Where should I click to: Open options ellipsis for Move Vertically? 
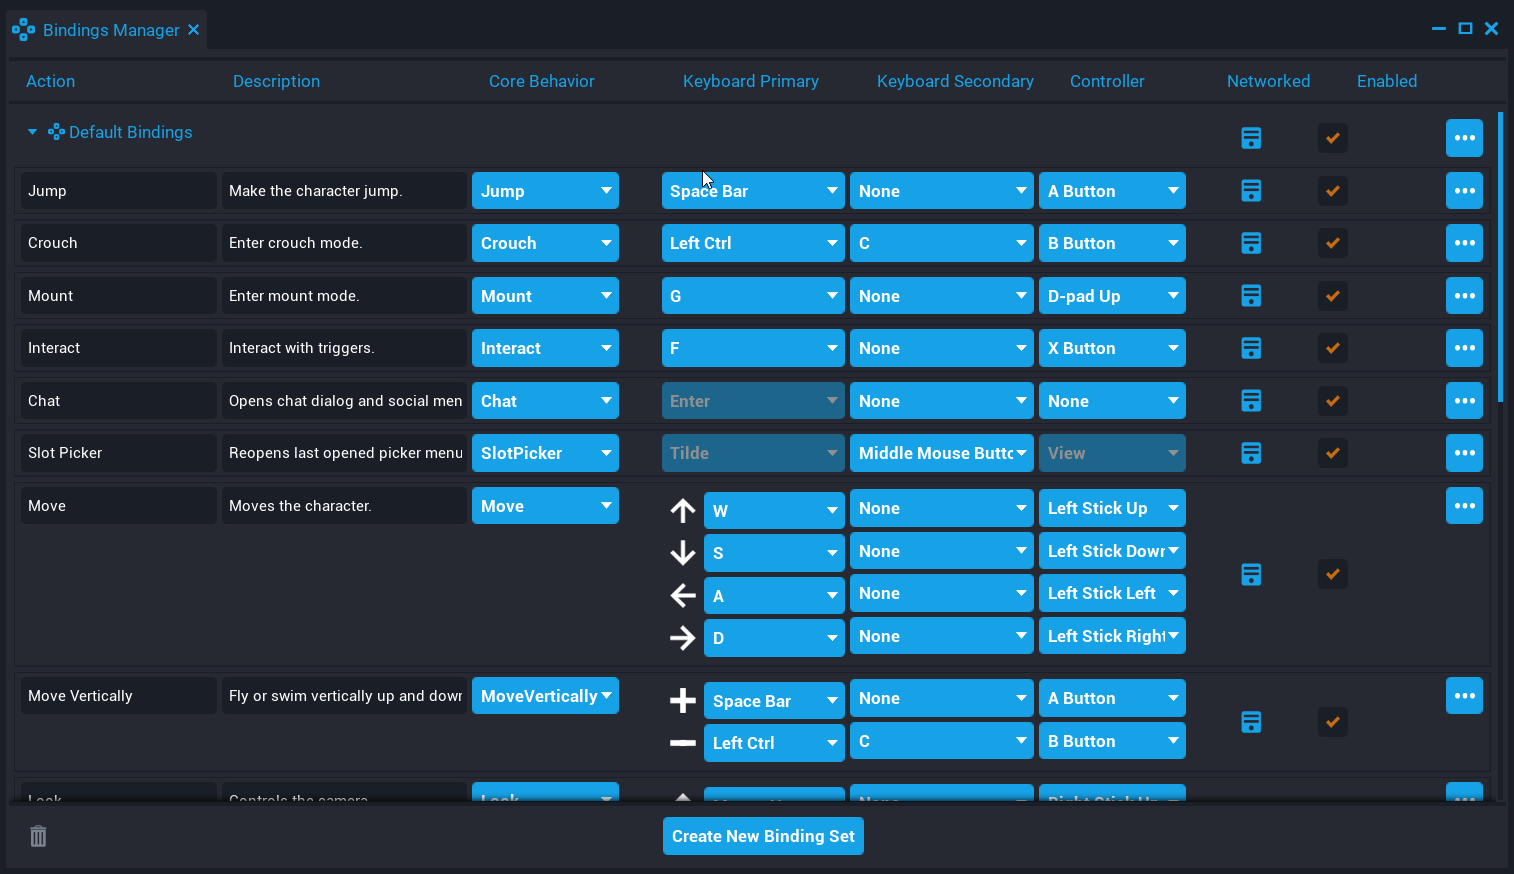coord(1464,695)
